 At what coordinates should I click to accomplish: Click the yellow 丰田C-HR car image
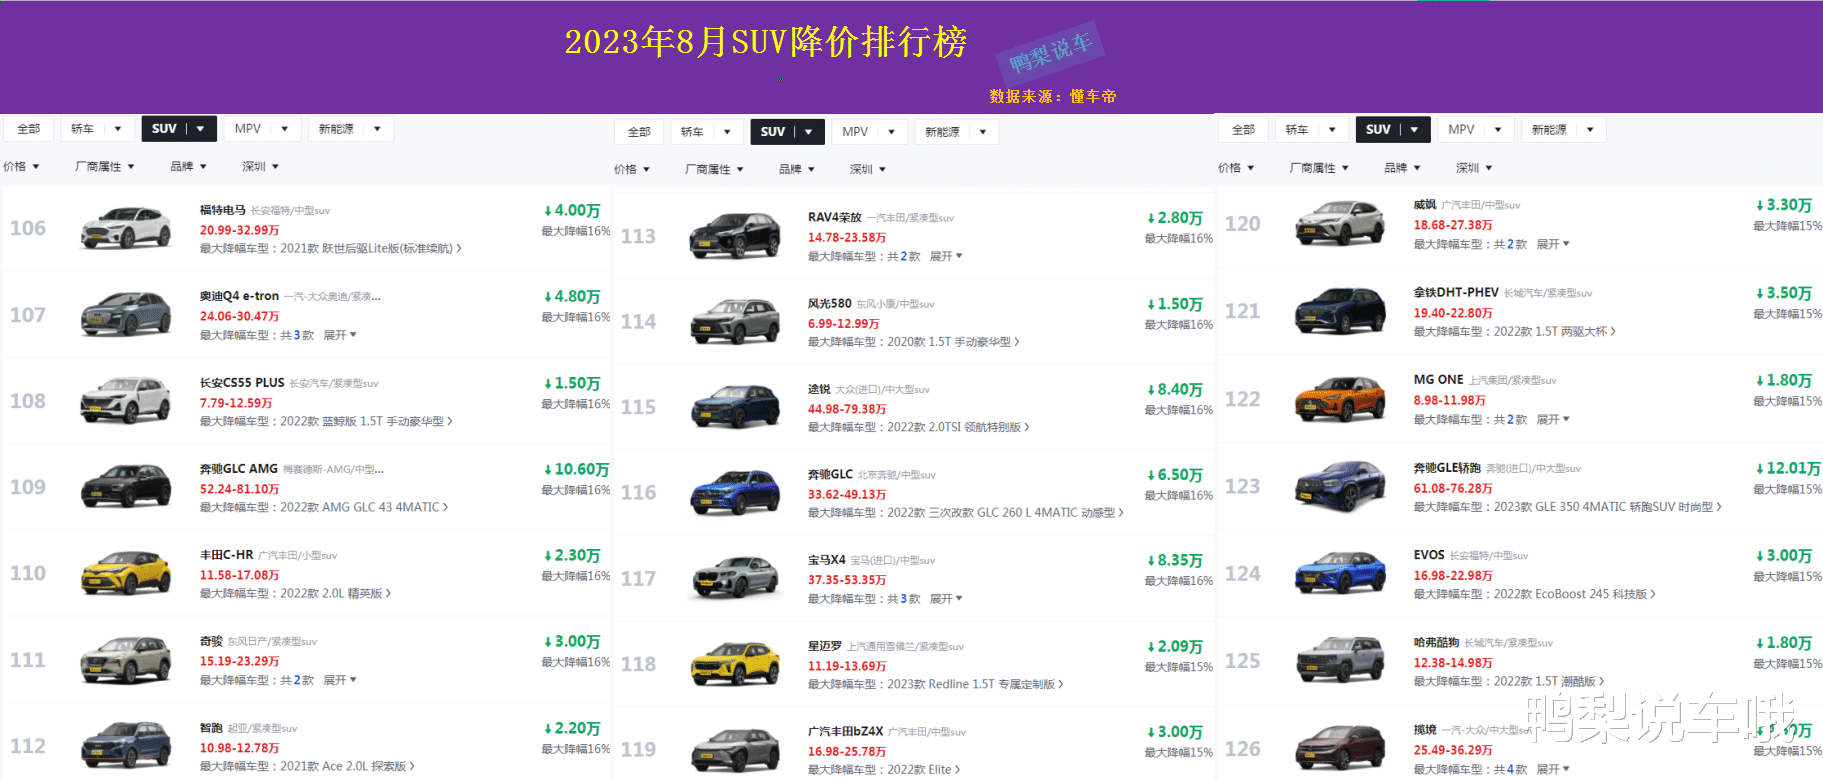click(125, 573)
